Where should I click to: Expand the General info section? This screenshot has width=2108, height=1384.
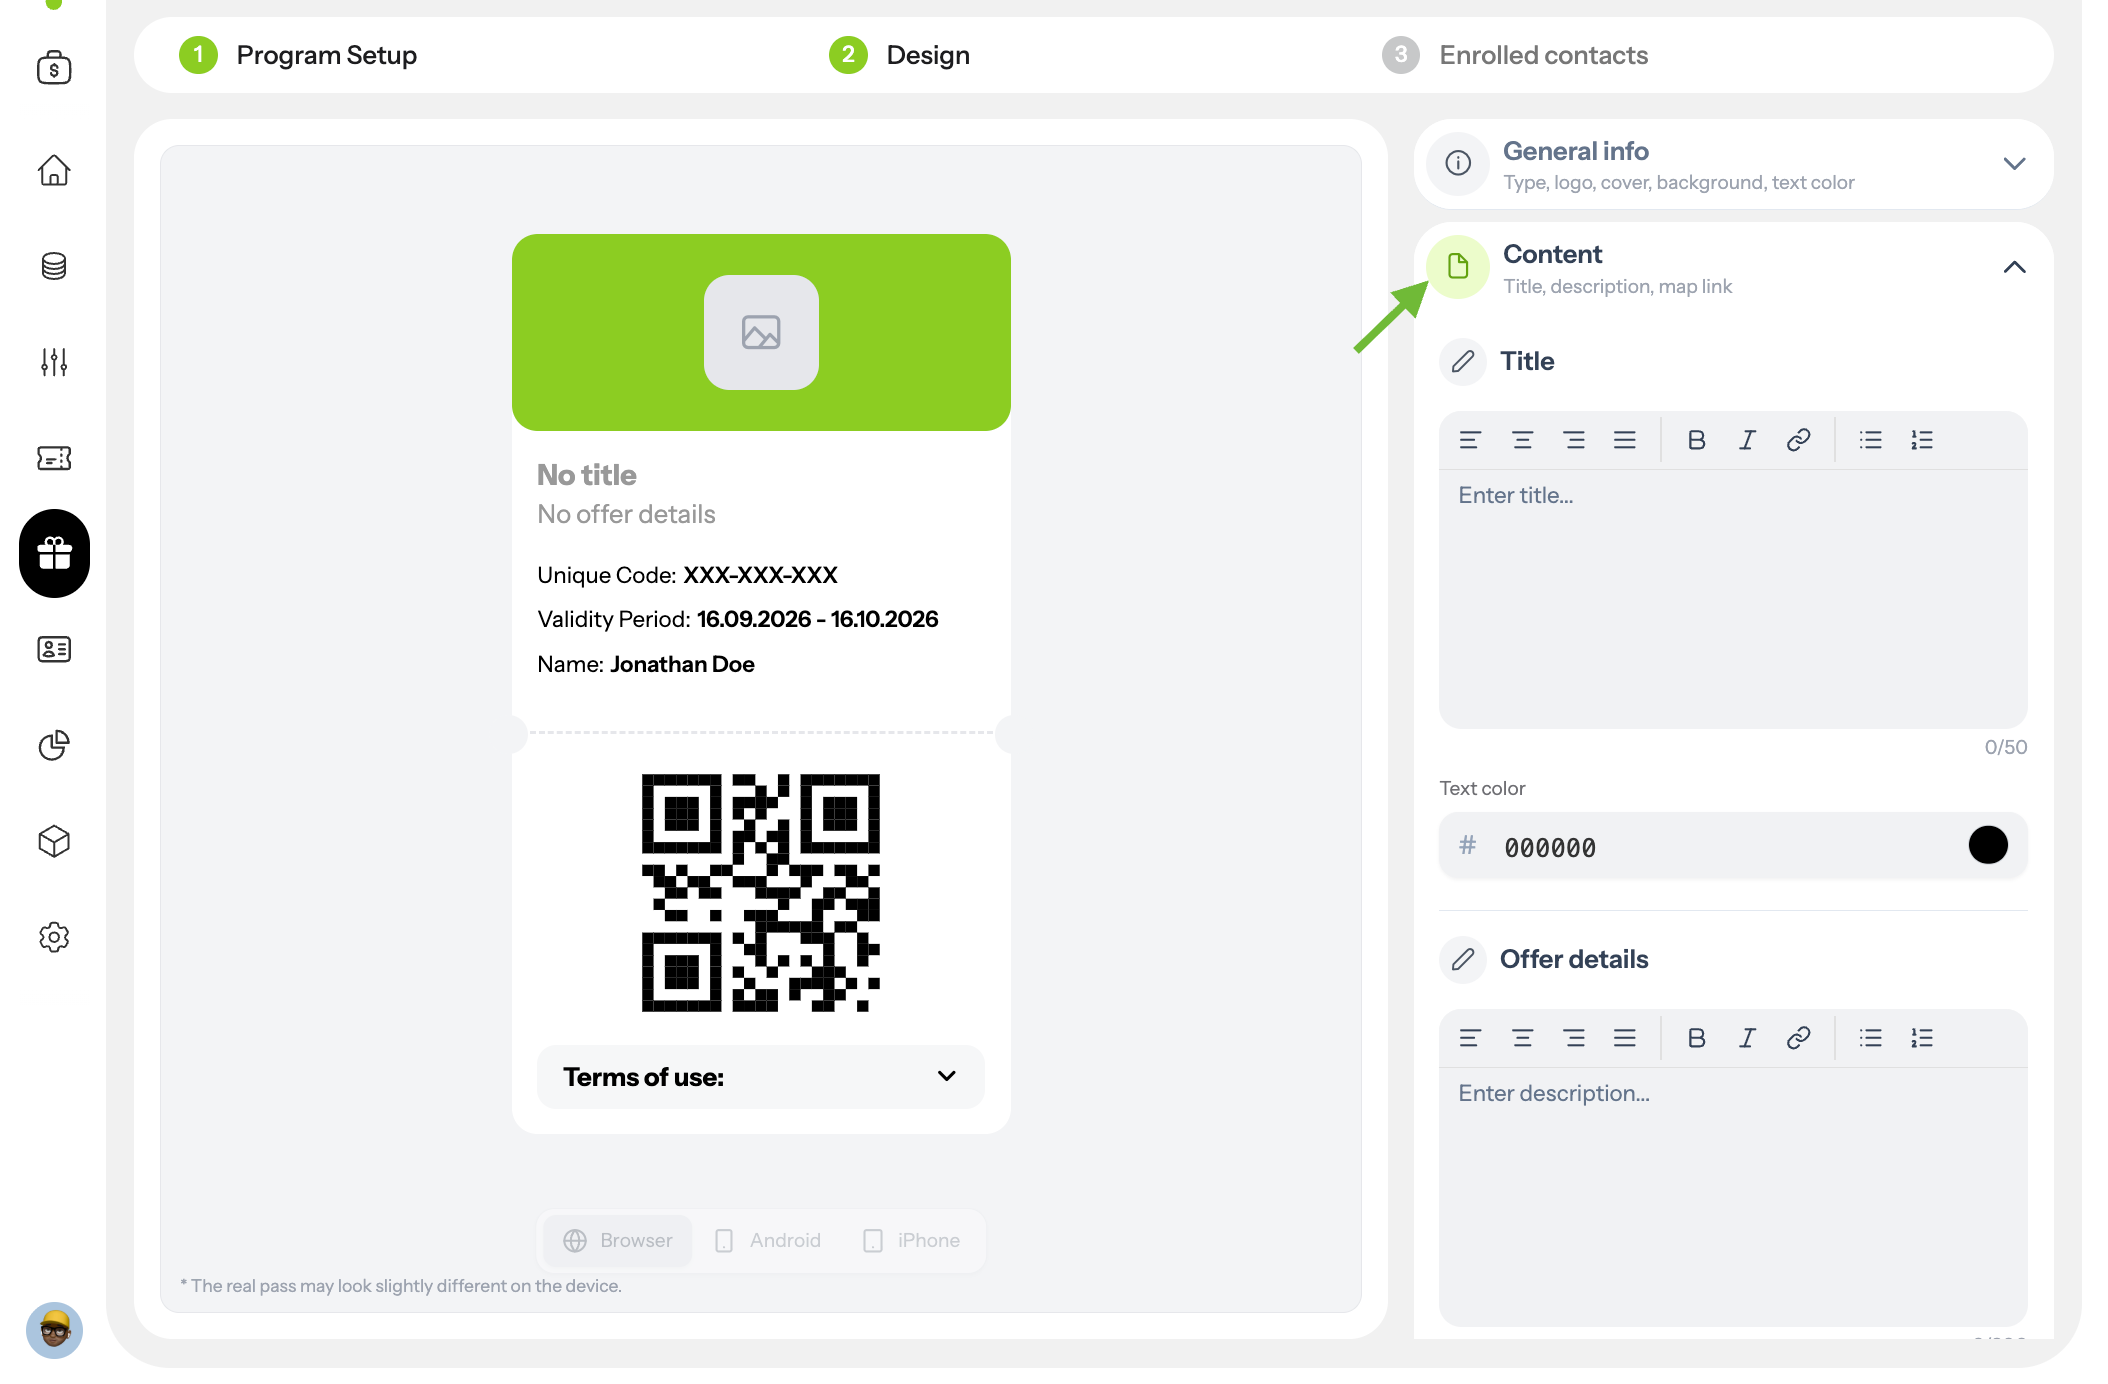coord(1733,164)
